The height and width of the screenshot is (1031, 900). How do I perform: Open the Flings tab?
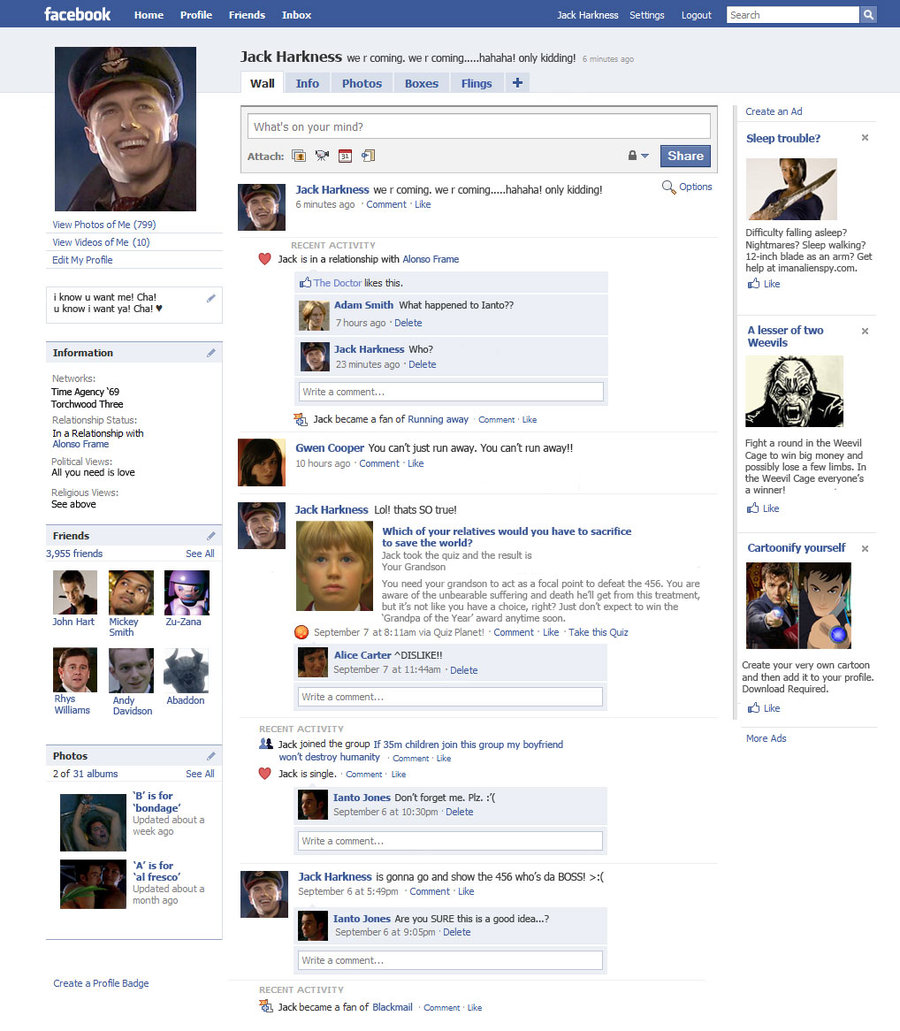coord(477,84)
